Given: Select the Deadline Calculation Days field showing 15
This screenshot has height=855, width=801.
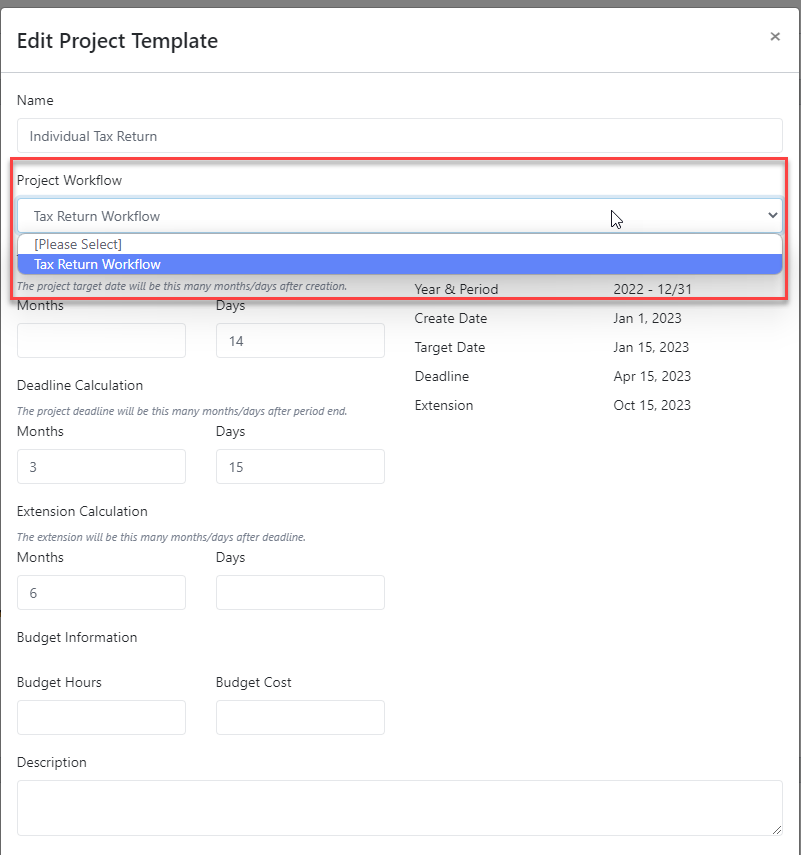Looking at the screenshot, I should point(300,466).
